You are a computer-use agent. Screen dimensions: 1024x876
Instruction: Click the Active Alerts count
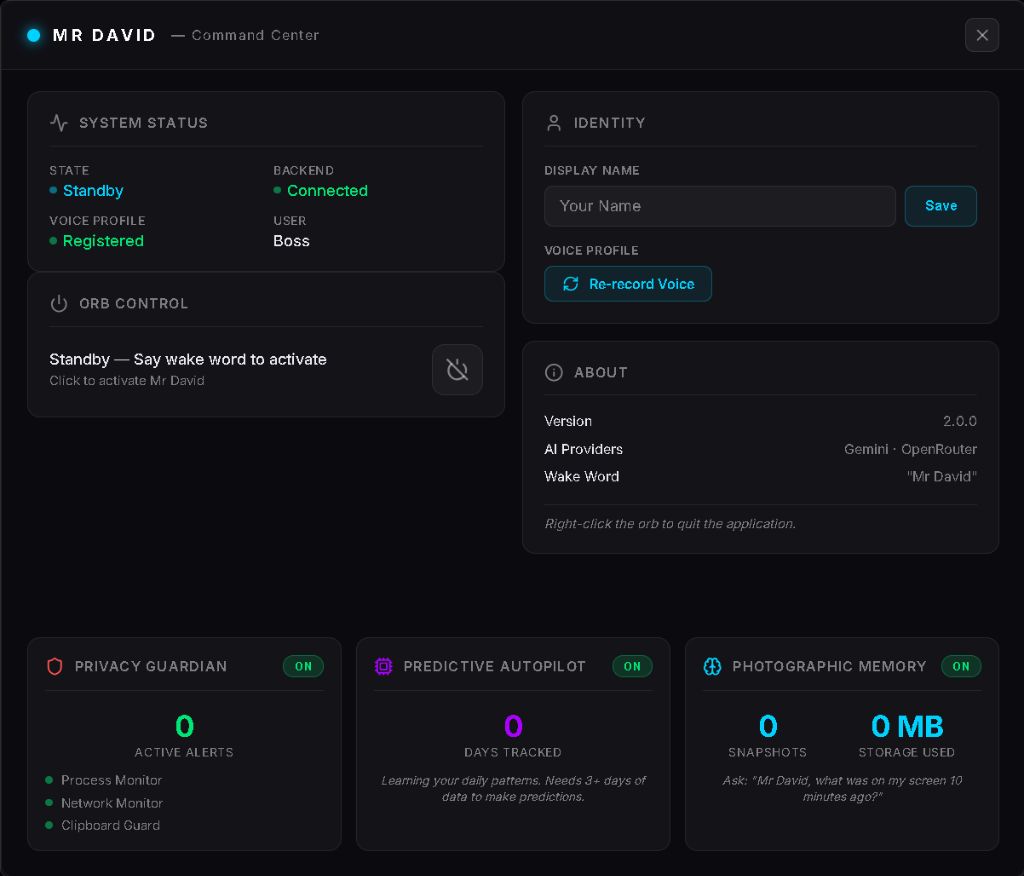184,726
